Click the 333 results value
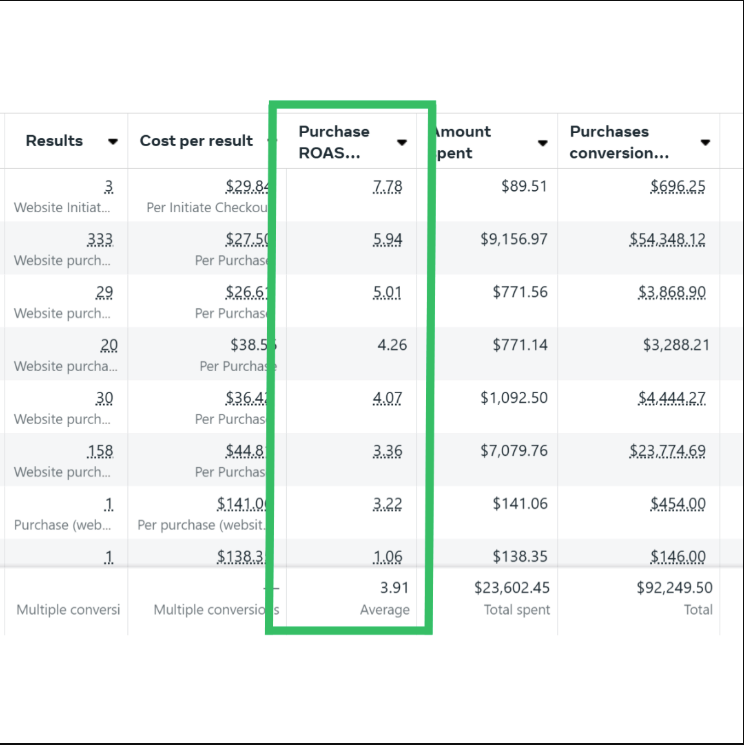Image resolution: width=744 pixels, height=745 pixels. 99,239
